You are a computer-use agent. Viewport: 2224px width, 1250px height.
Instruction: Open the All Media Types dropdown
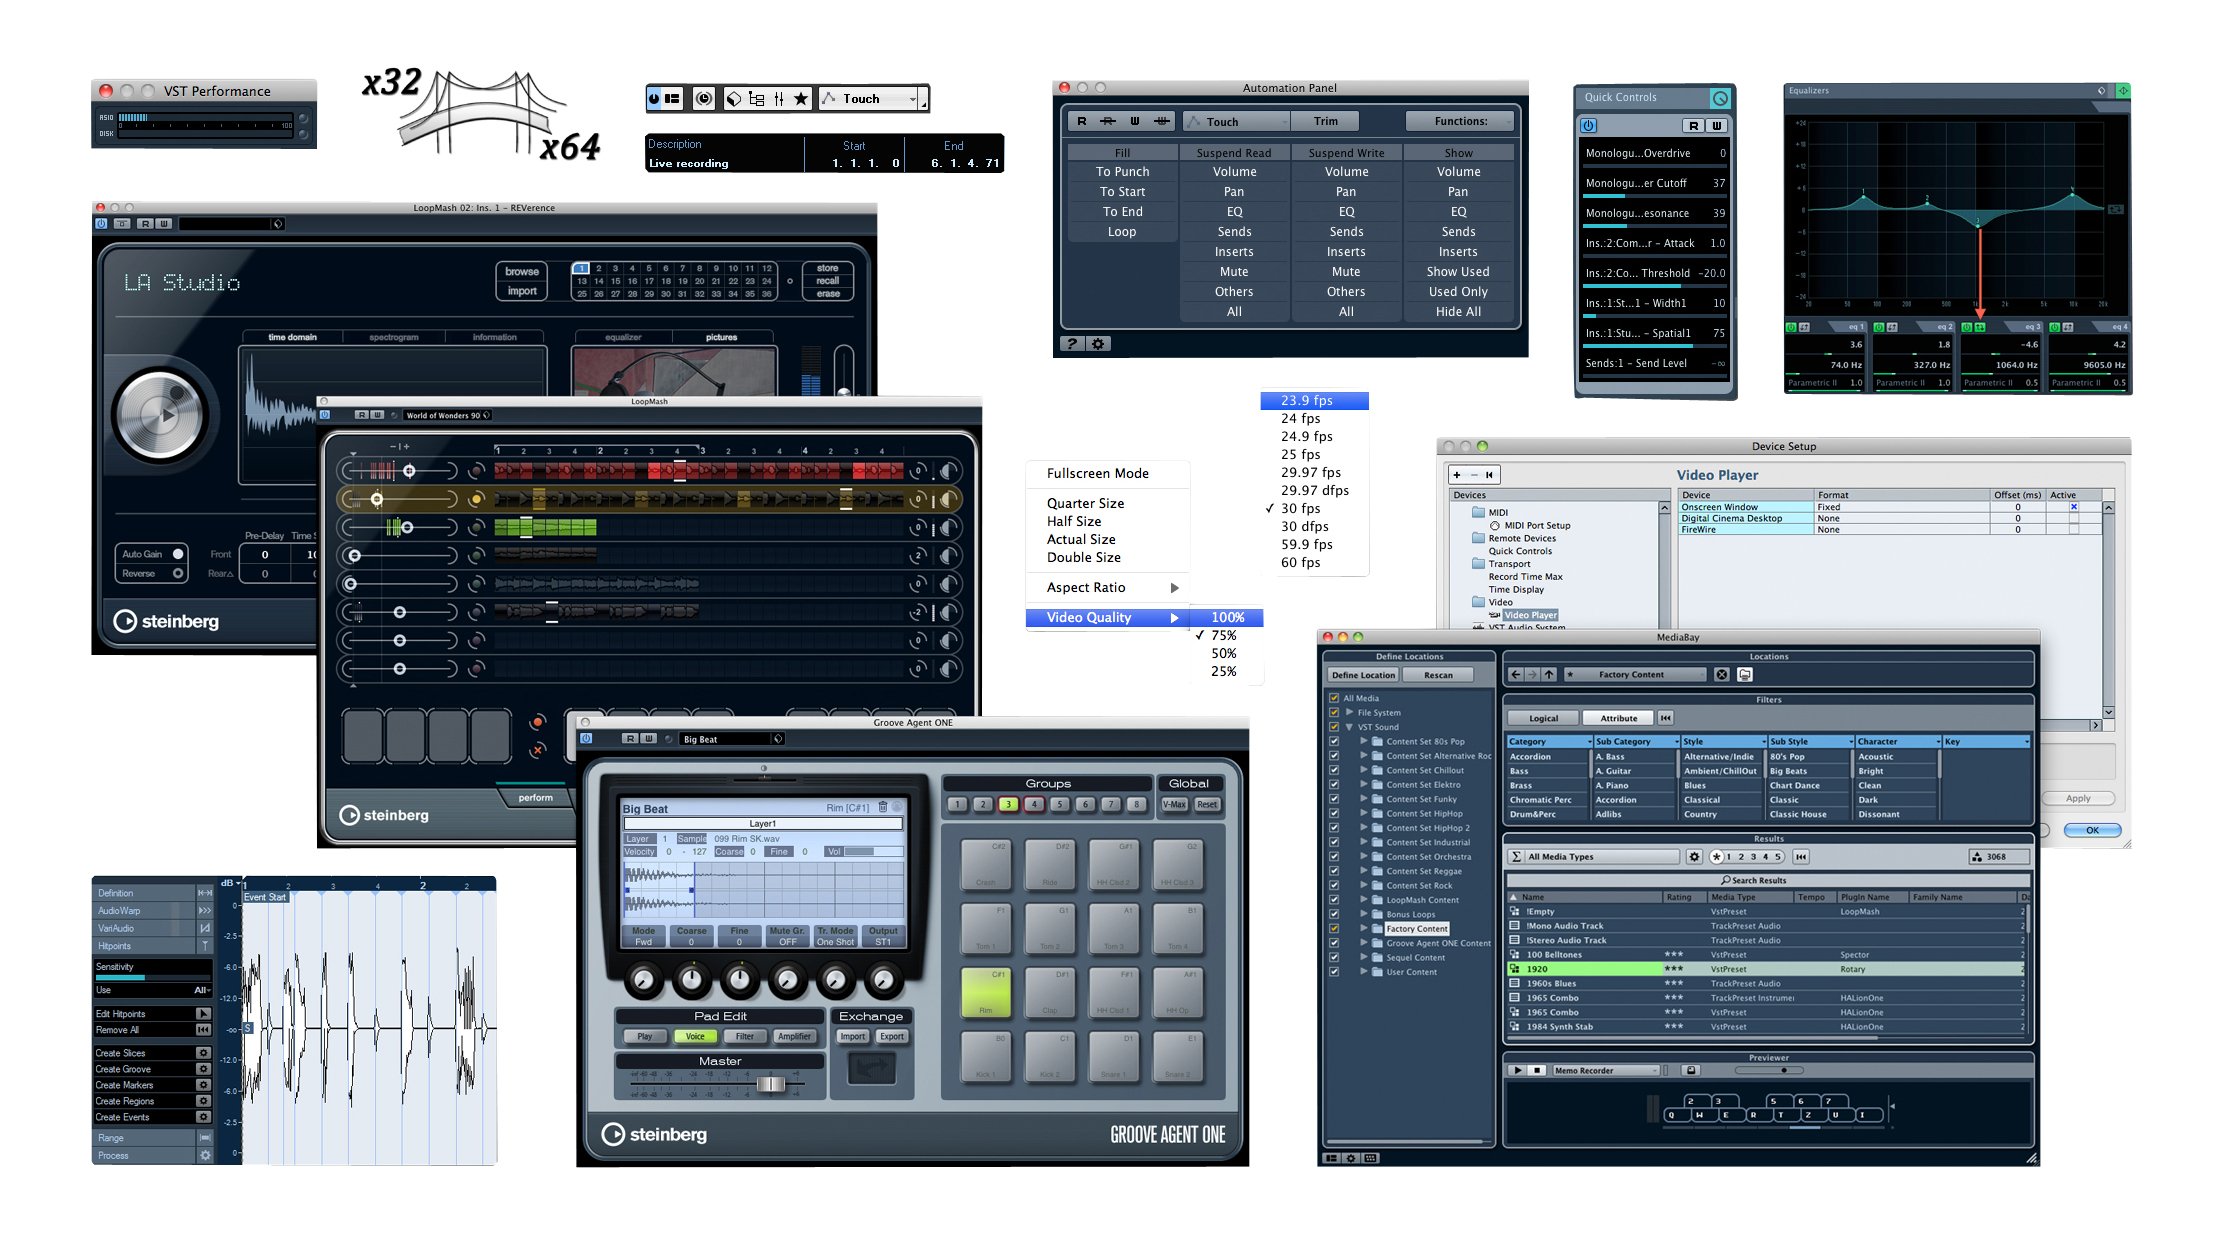[1594, 857]
